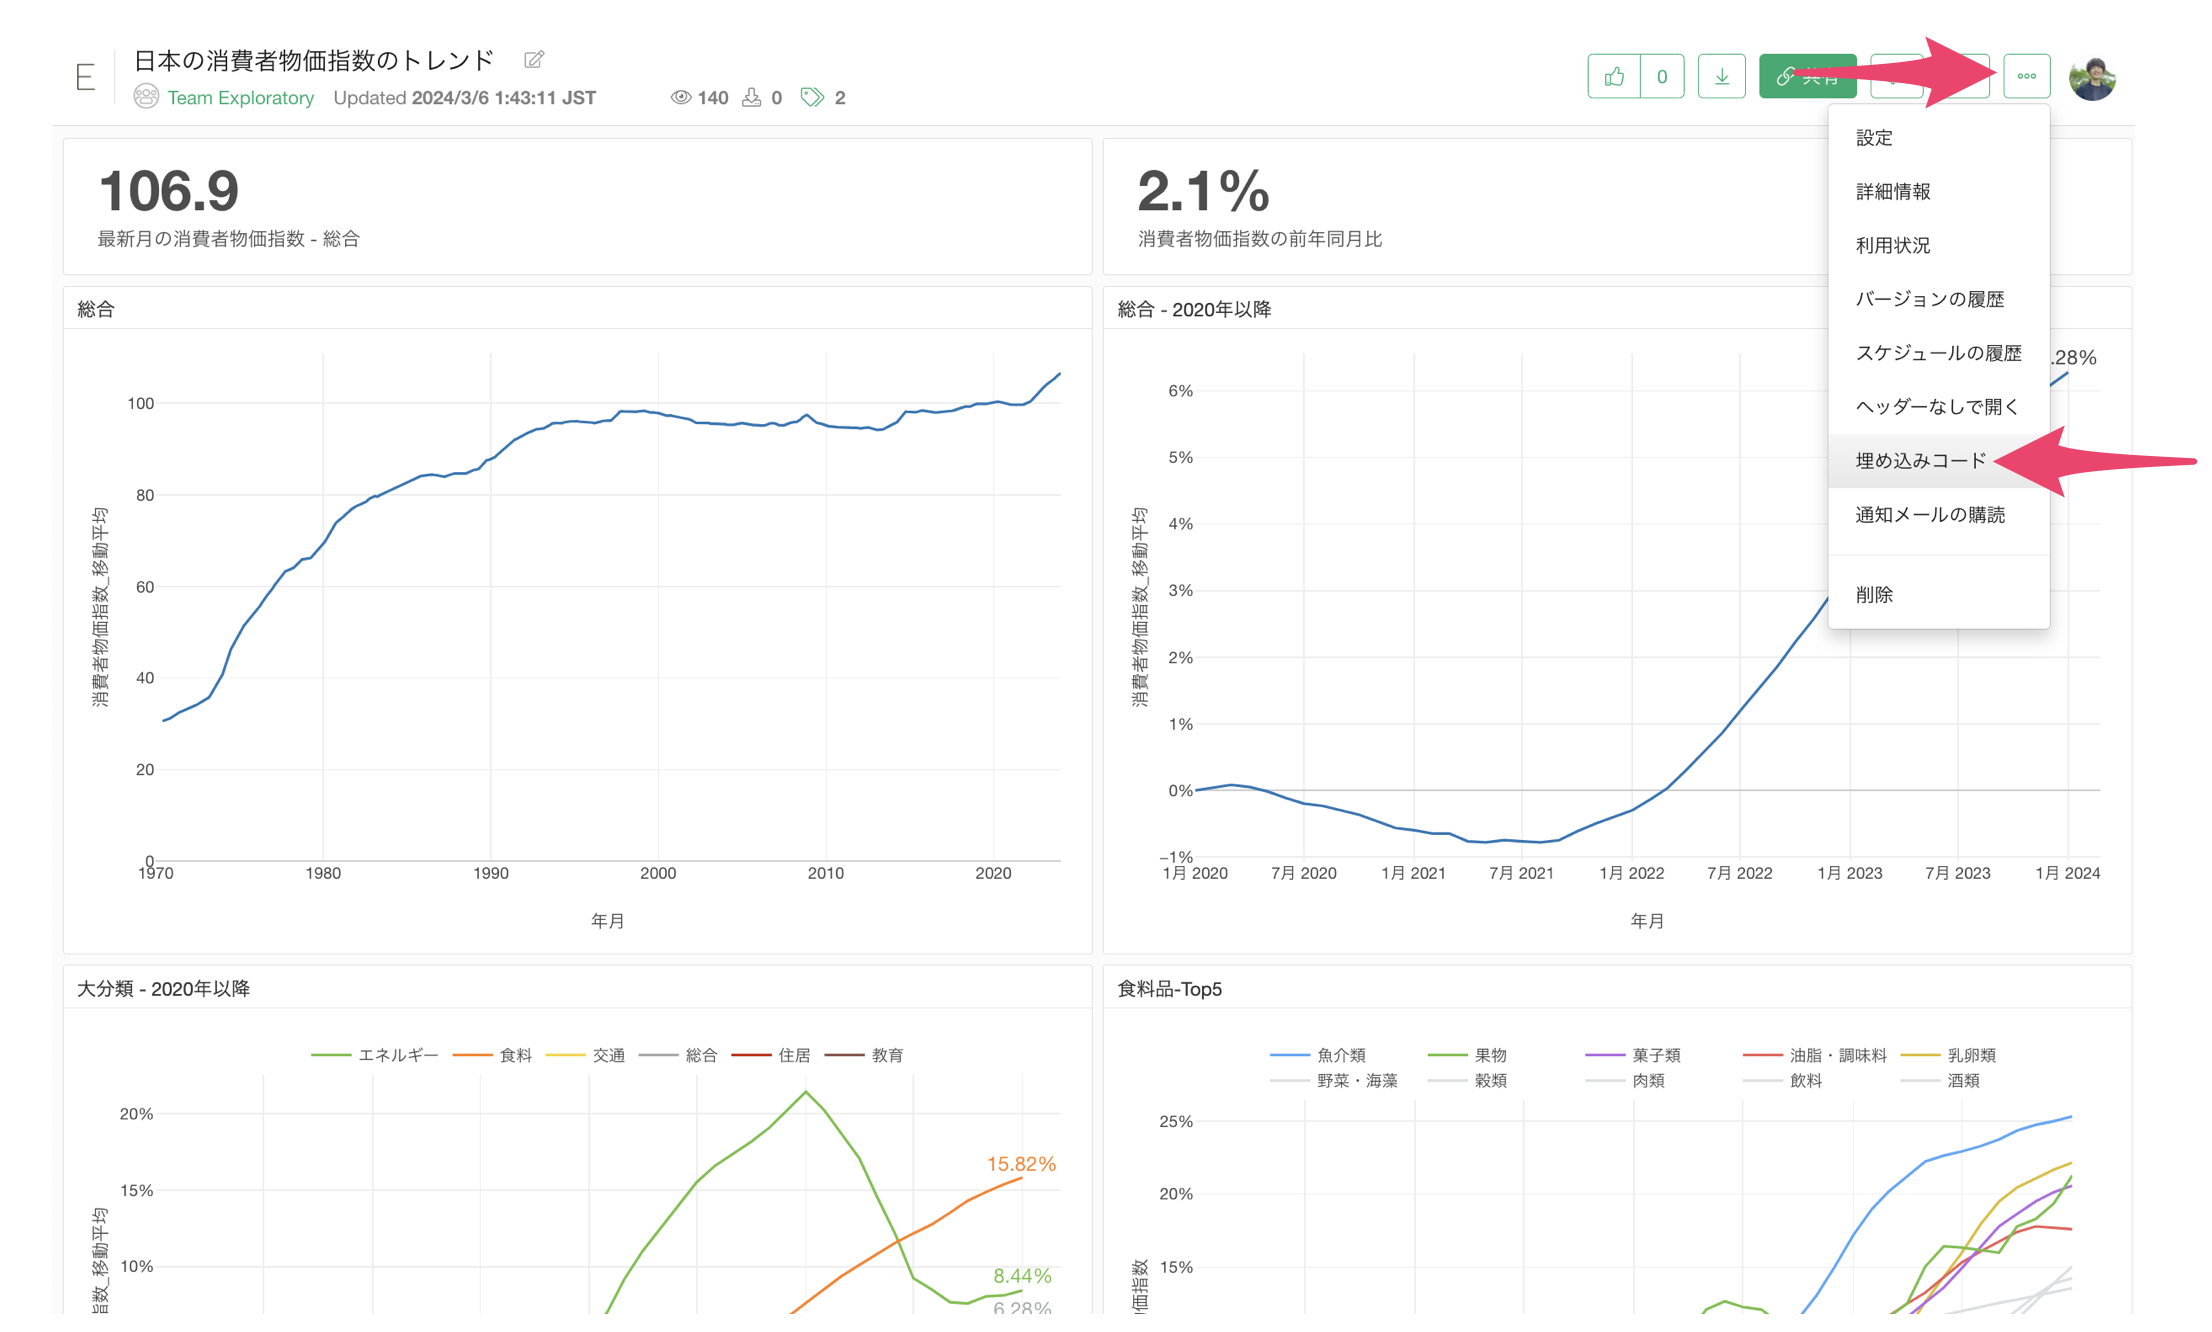Click the green 共有 share button
This screenshot has height=1332, width=2212.
click(x=1807, y=76)
